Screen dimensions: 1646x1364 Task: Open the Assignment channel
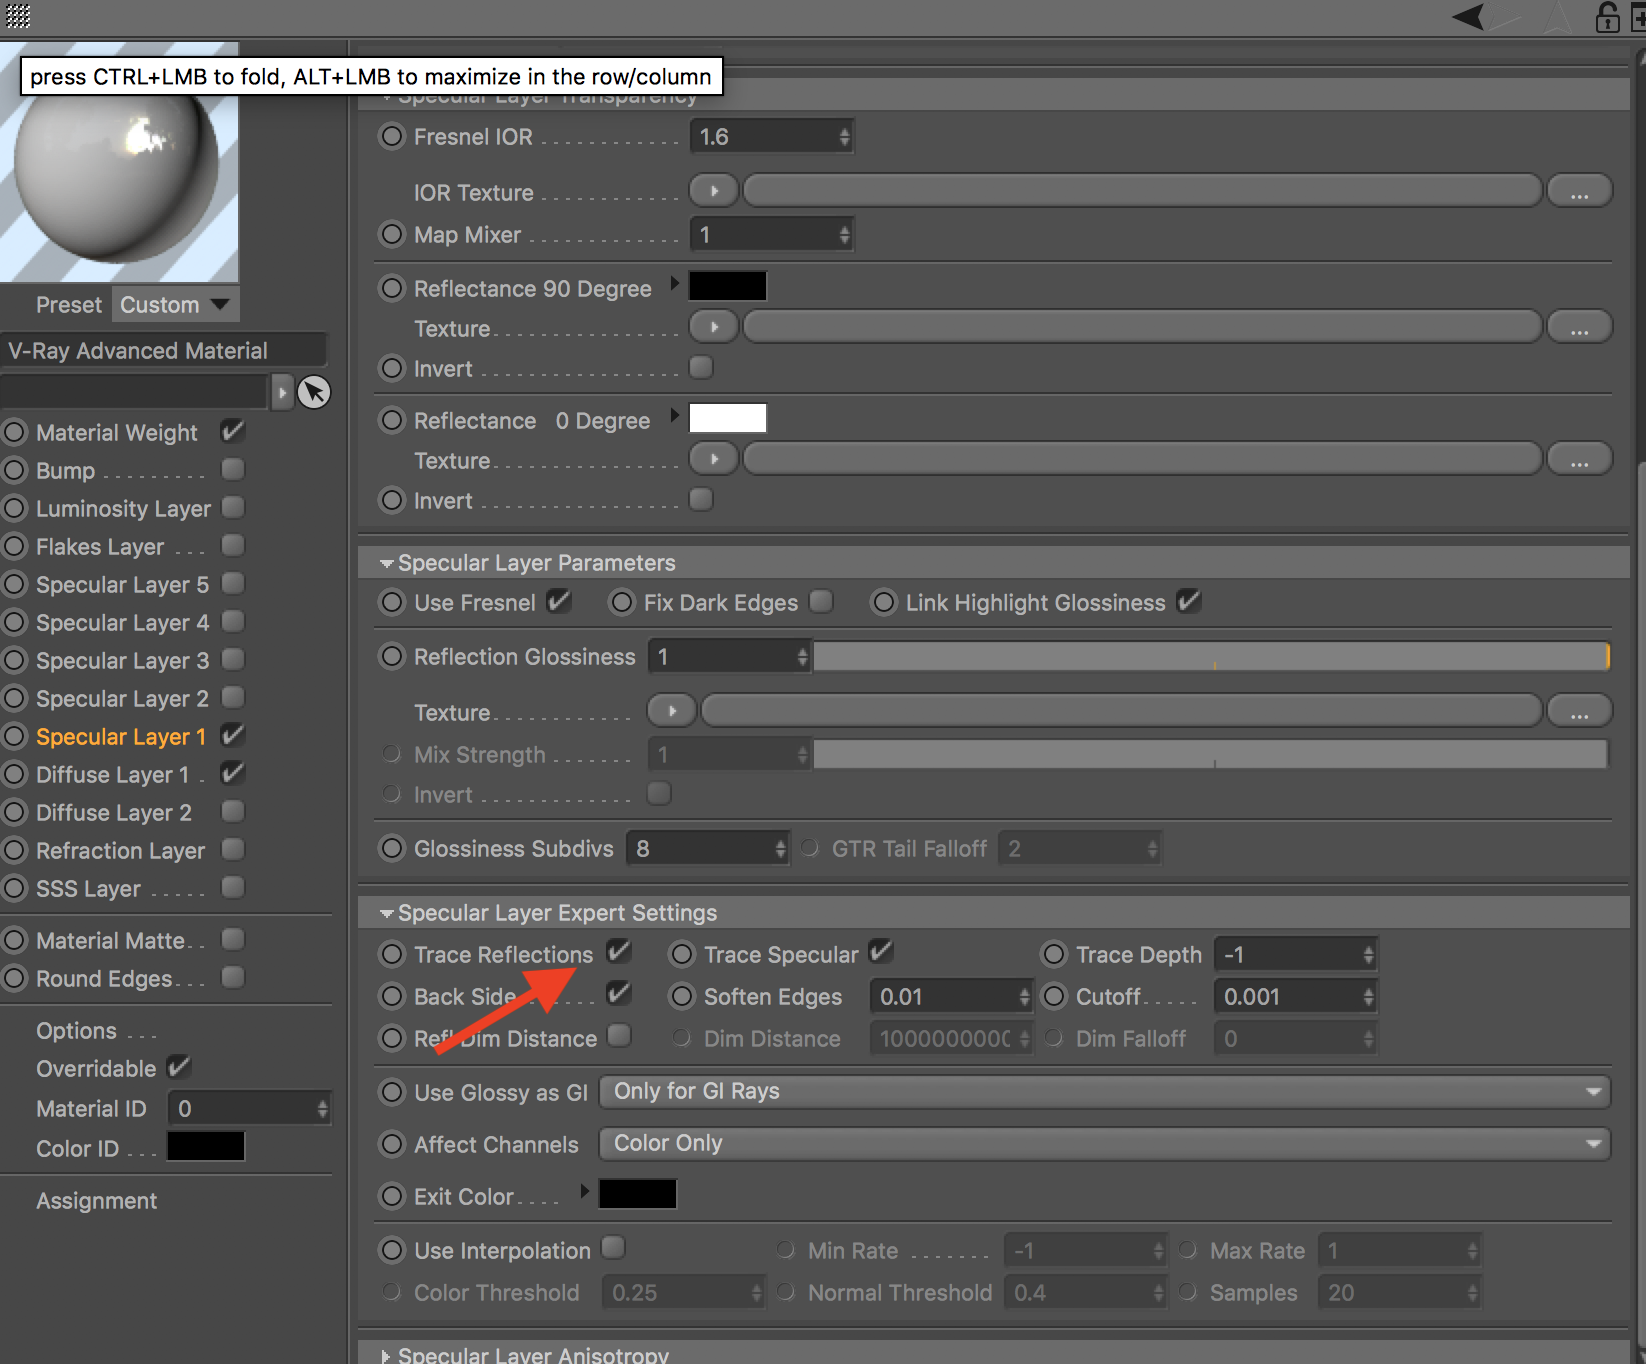[96, 1201]
